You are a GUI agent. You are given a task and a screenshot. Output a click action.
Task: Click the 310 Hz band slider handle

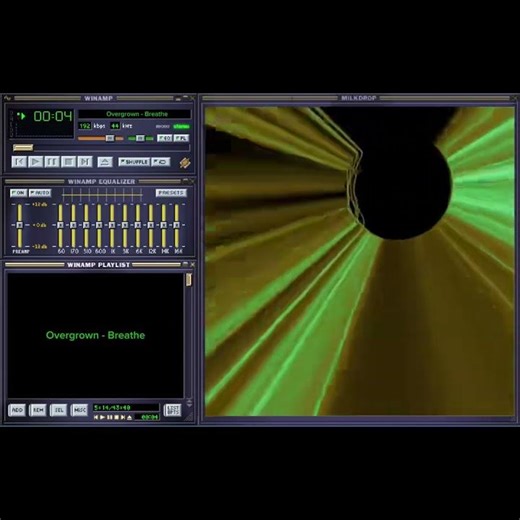click(x=86, y=225)
